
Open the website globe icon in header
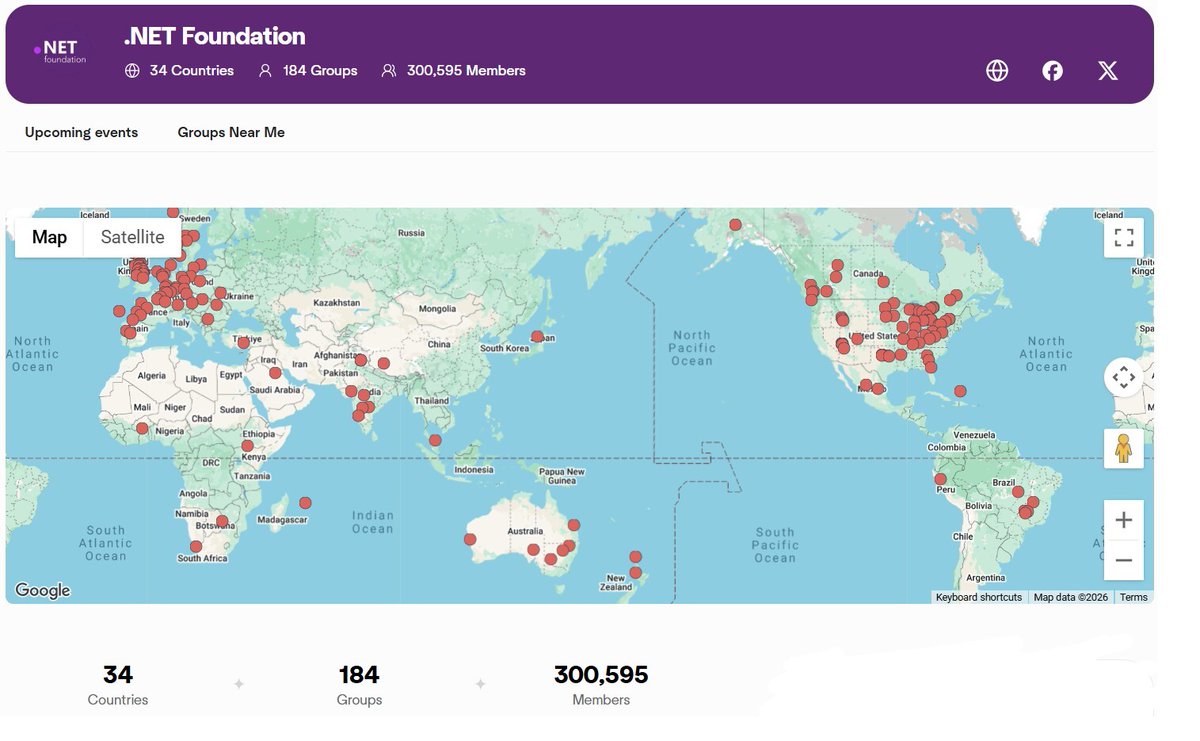997,70
